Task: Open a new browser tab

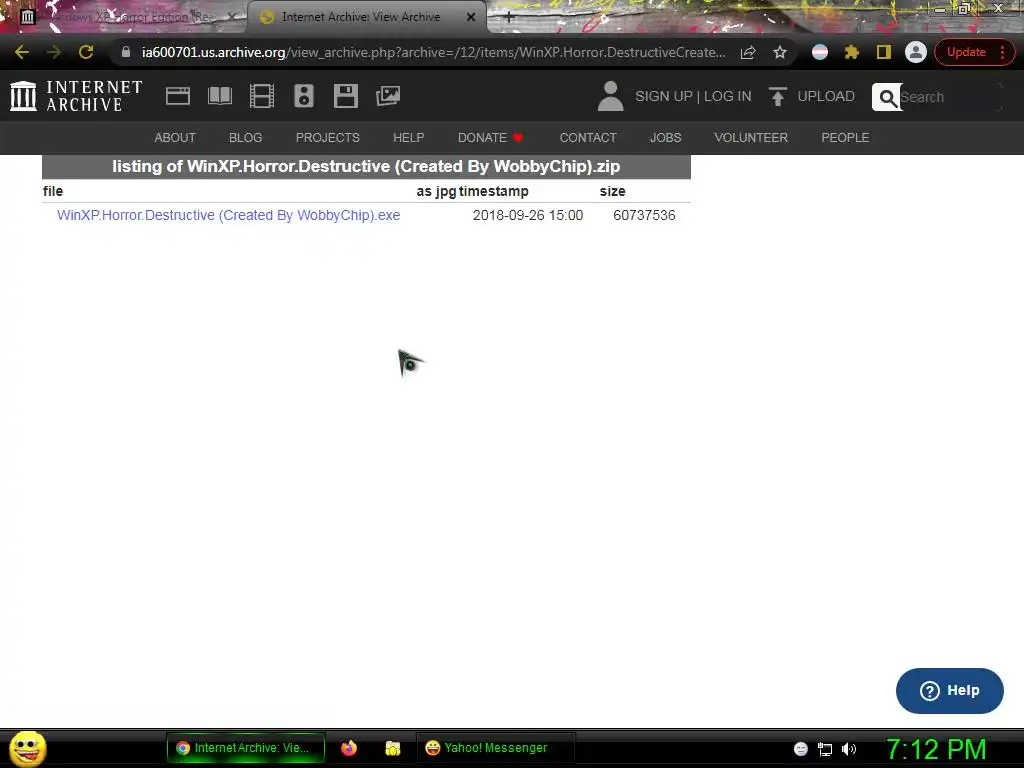Action: tap(509, 17)
